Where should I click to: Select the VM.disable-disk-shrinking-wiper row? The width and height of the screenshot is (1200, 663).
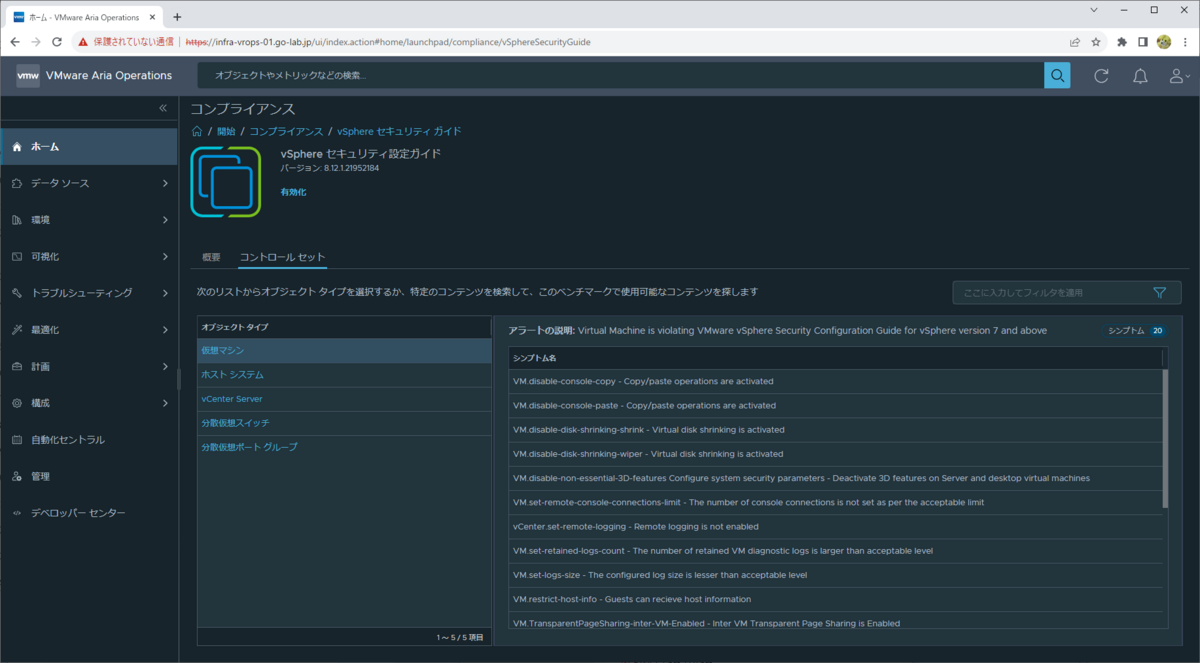coord(835,454)
